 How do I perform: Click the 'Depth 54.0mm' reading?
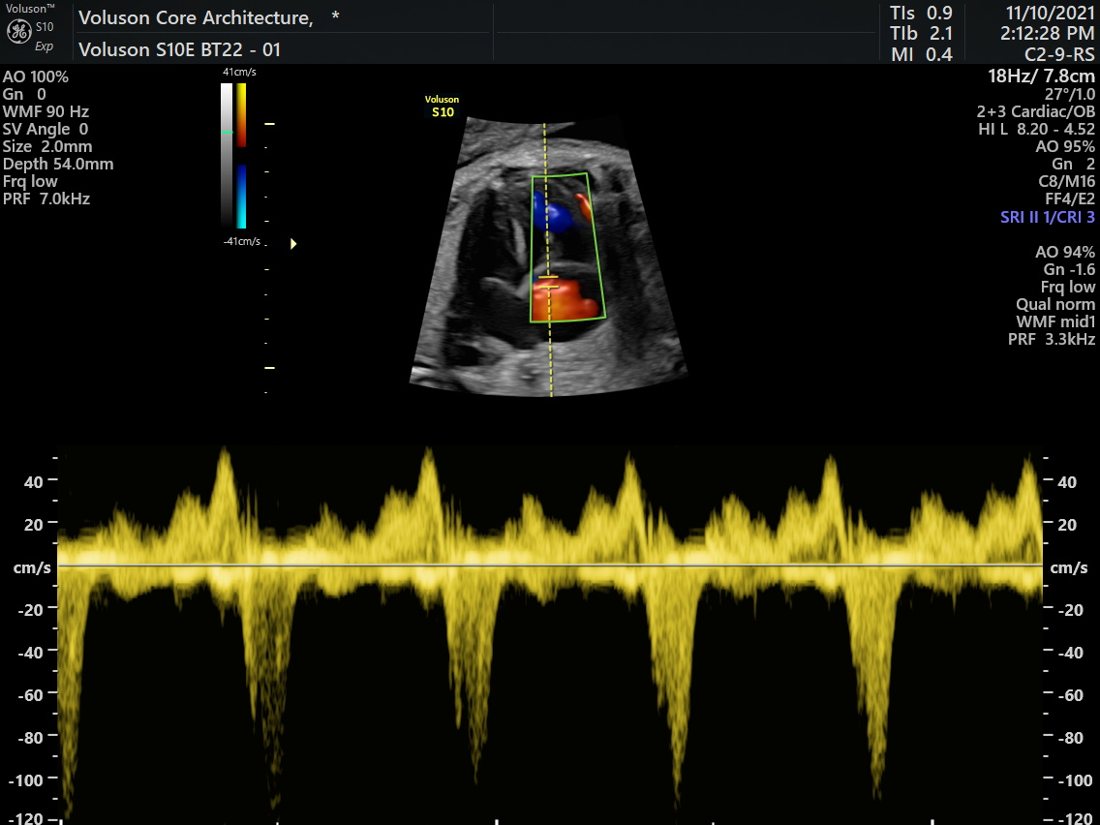click(58, 164)
